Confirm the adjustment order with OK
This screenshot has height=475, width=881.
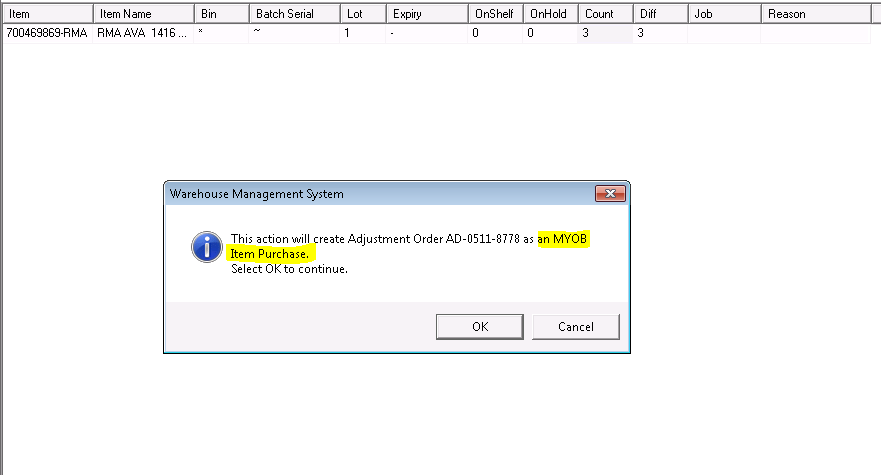pyautogui.click(x=480, y=327)
